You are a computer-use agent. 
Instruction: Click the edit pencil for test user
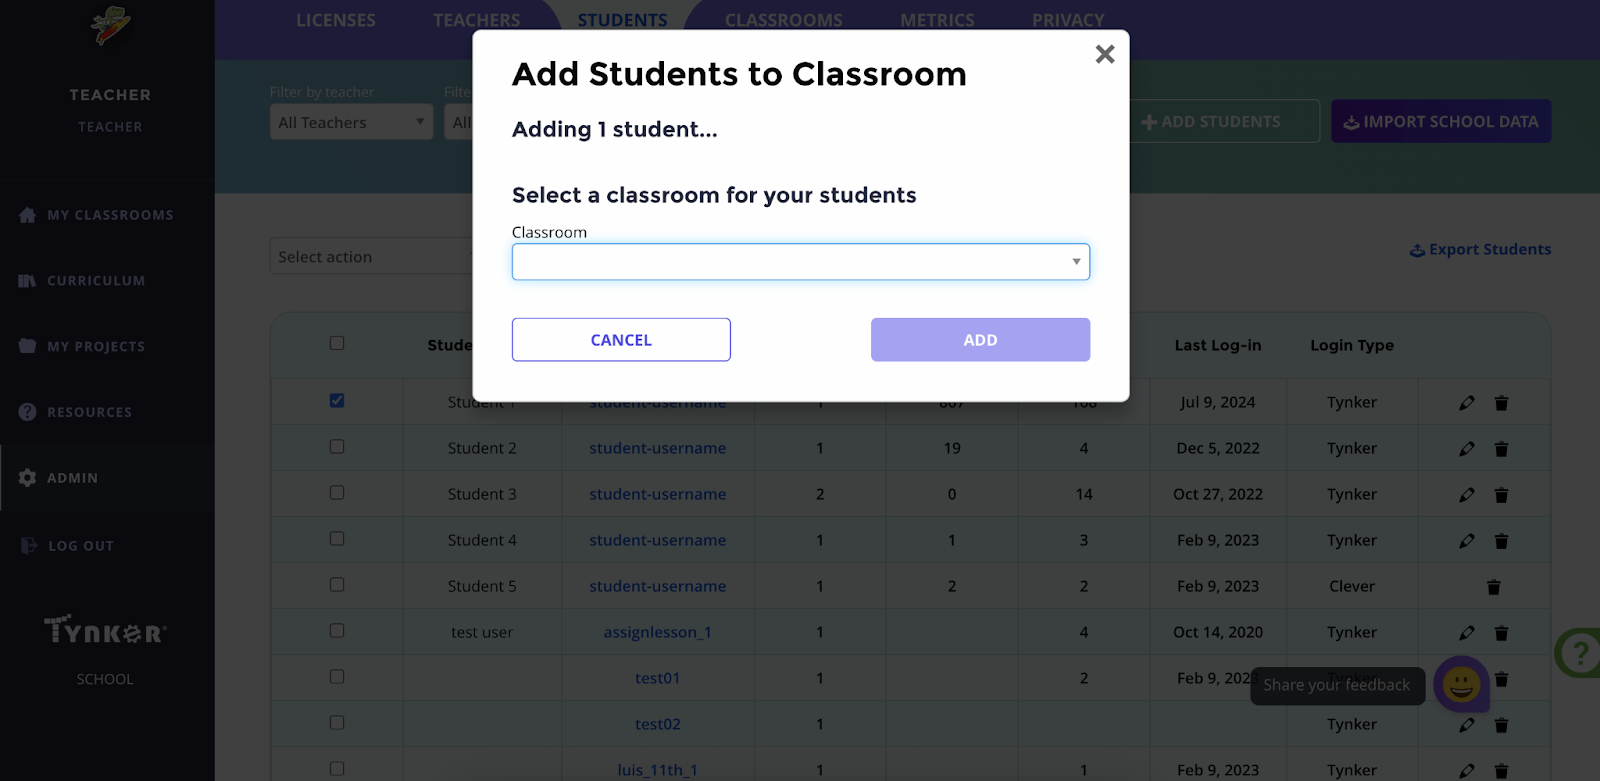pos(1466,633)
